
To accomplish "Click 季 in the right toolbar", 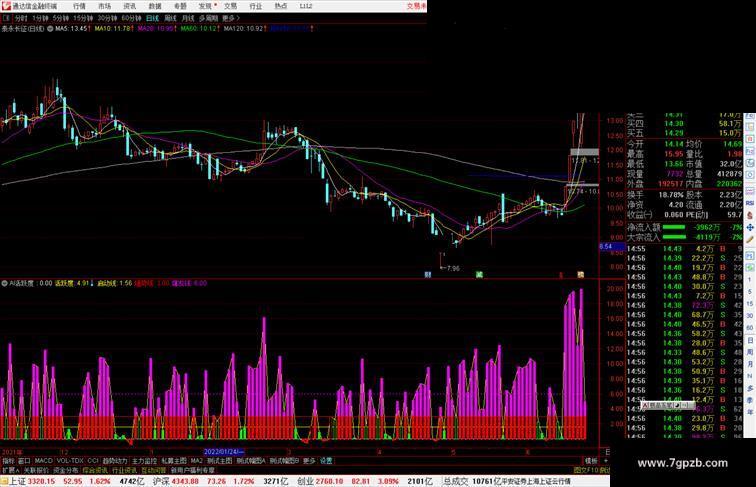I will (750, 400).
